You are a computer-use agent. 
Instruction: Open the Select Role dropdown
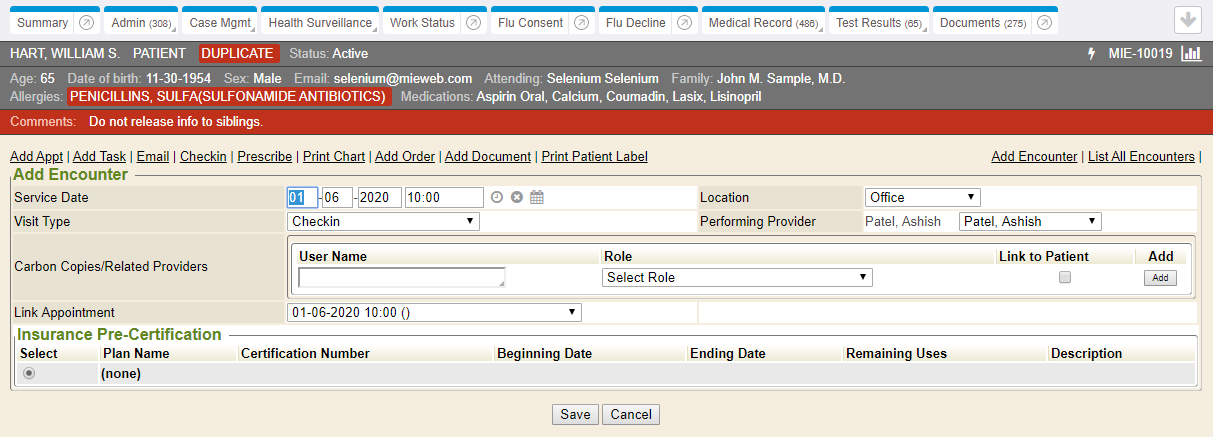[737, 277]
